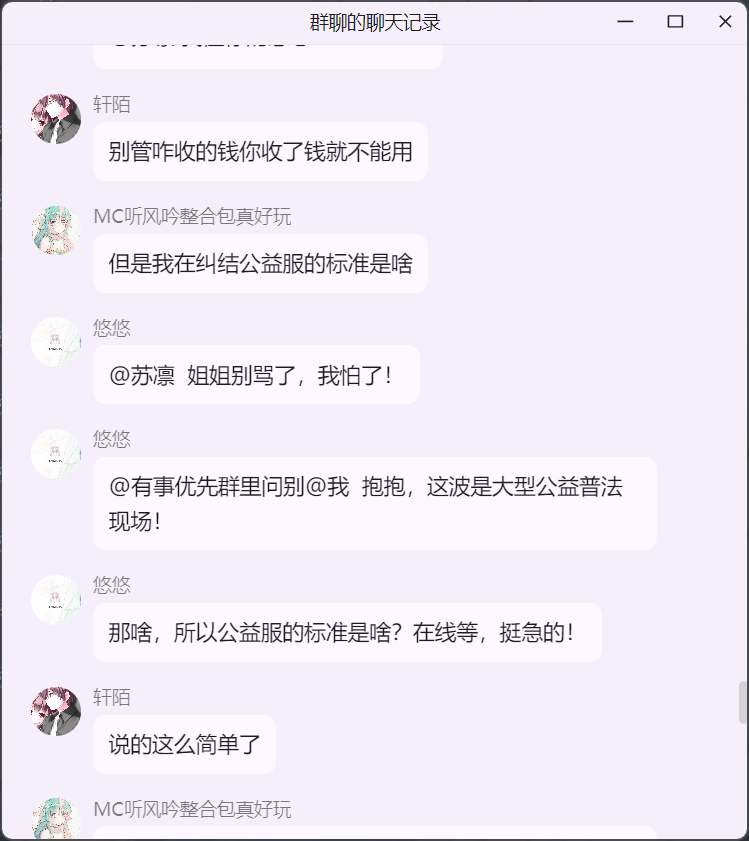Close the 群聊的聊天记录 window

725,21
